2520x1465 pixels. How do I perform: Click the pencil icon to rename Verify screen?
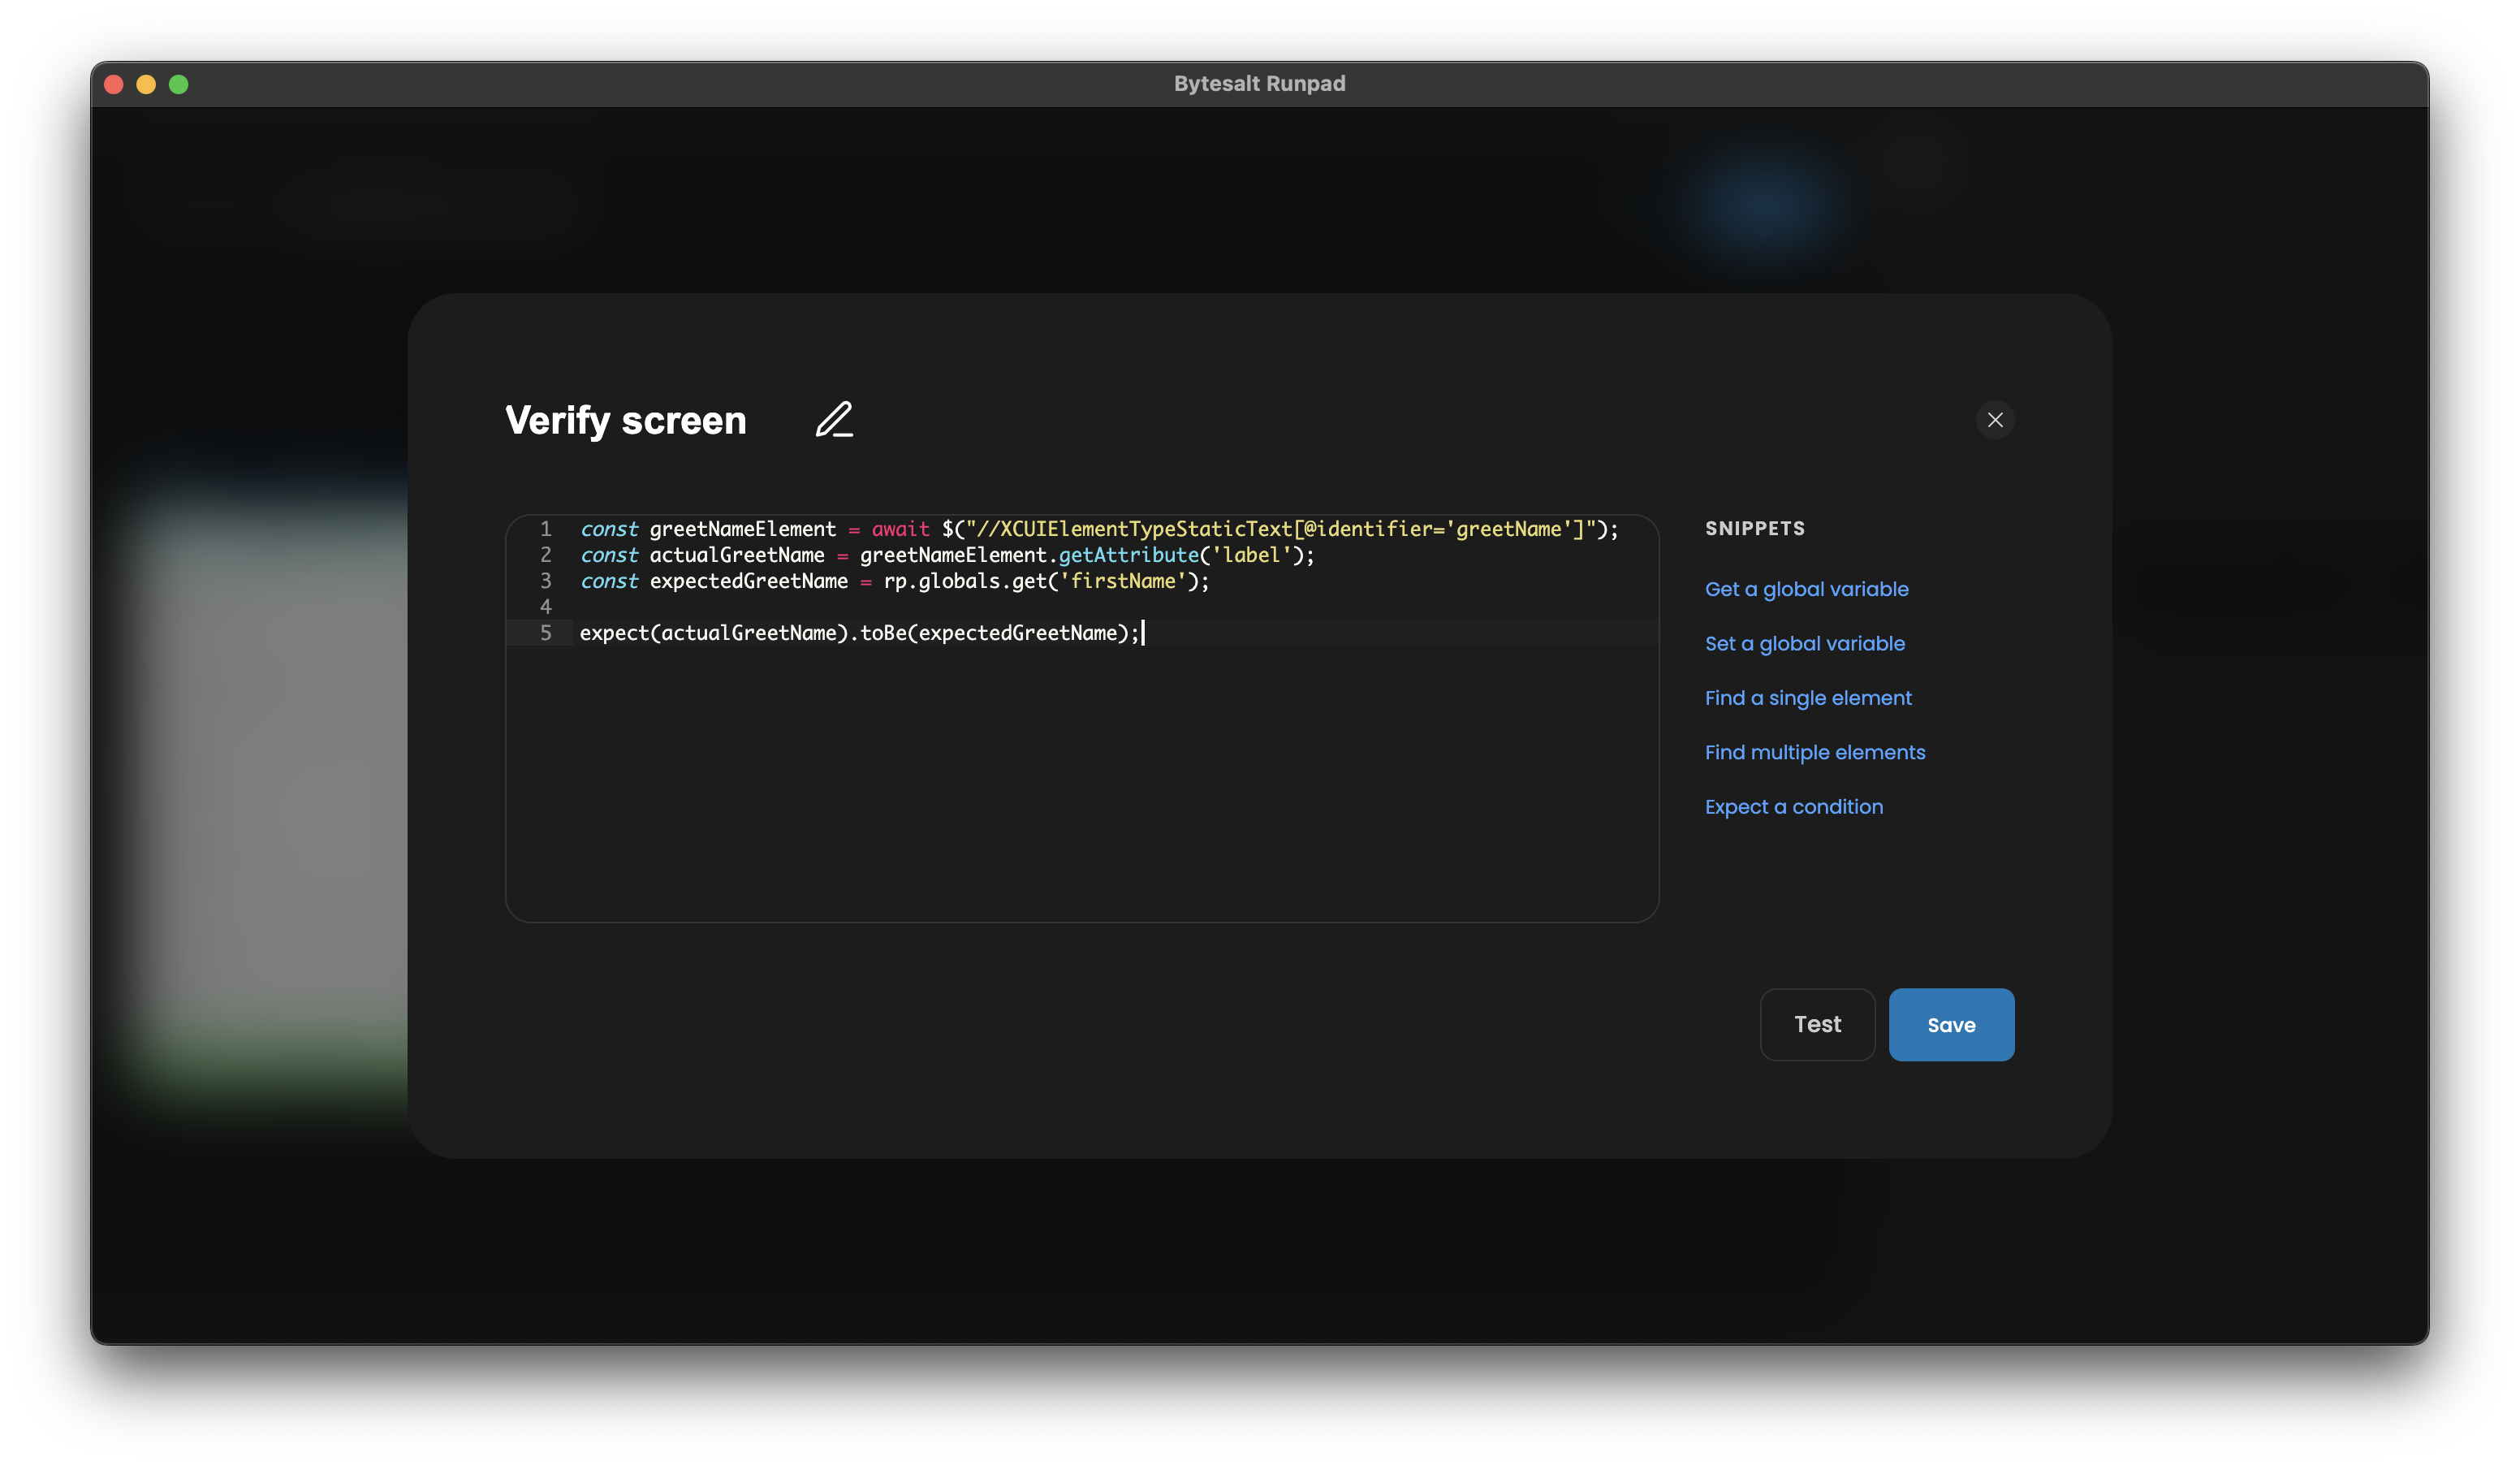[834, 420]
